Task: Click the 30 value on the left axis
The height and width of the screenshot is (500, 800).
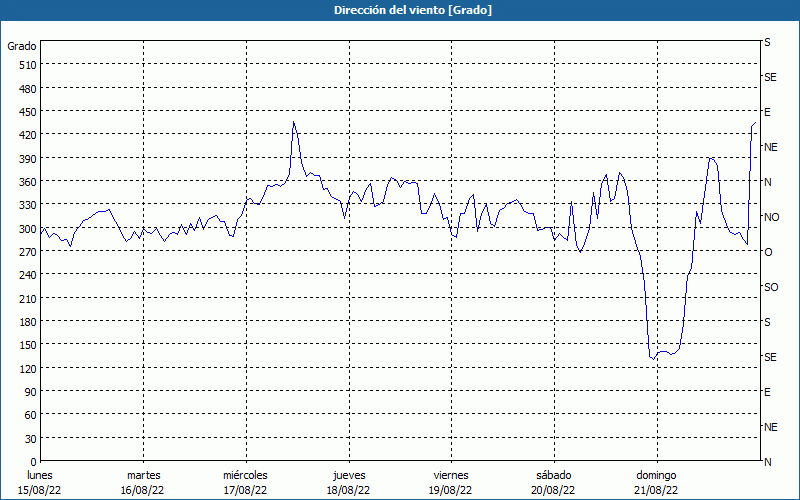Action: [31, 439]
